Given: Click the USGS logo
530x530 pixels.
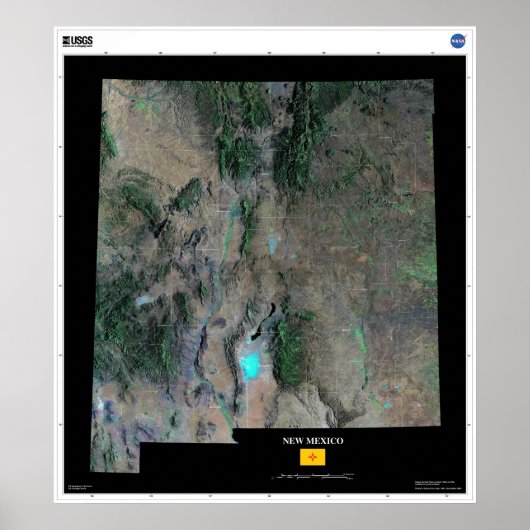Looking at the screenshot, I should click(x=77, y=42).
